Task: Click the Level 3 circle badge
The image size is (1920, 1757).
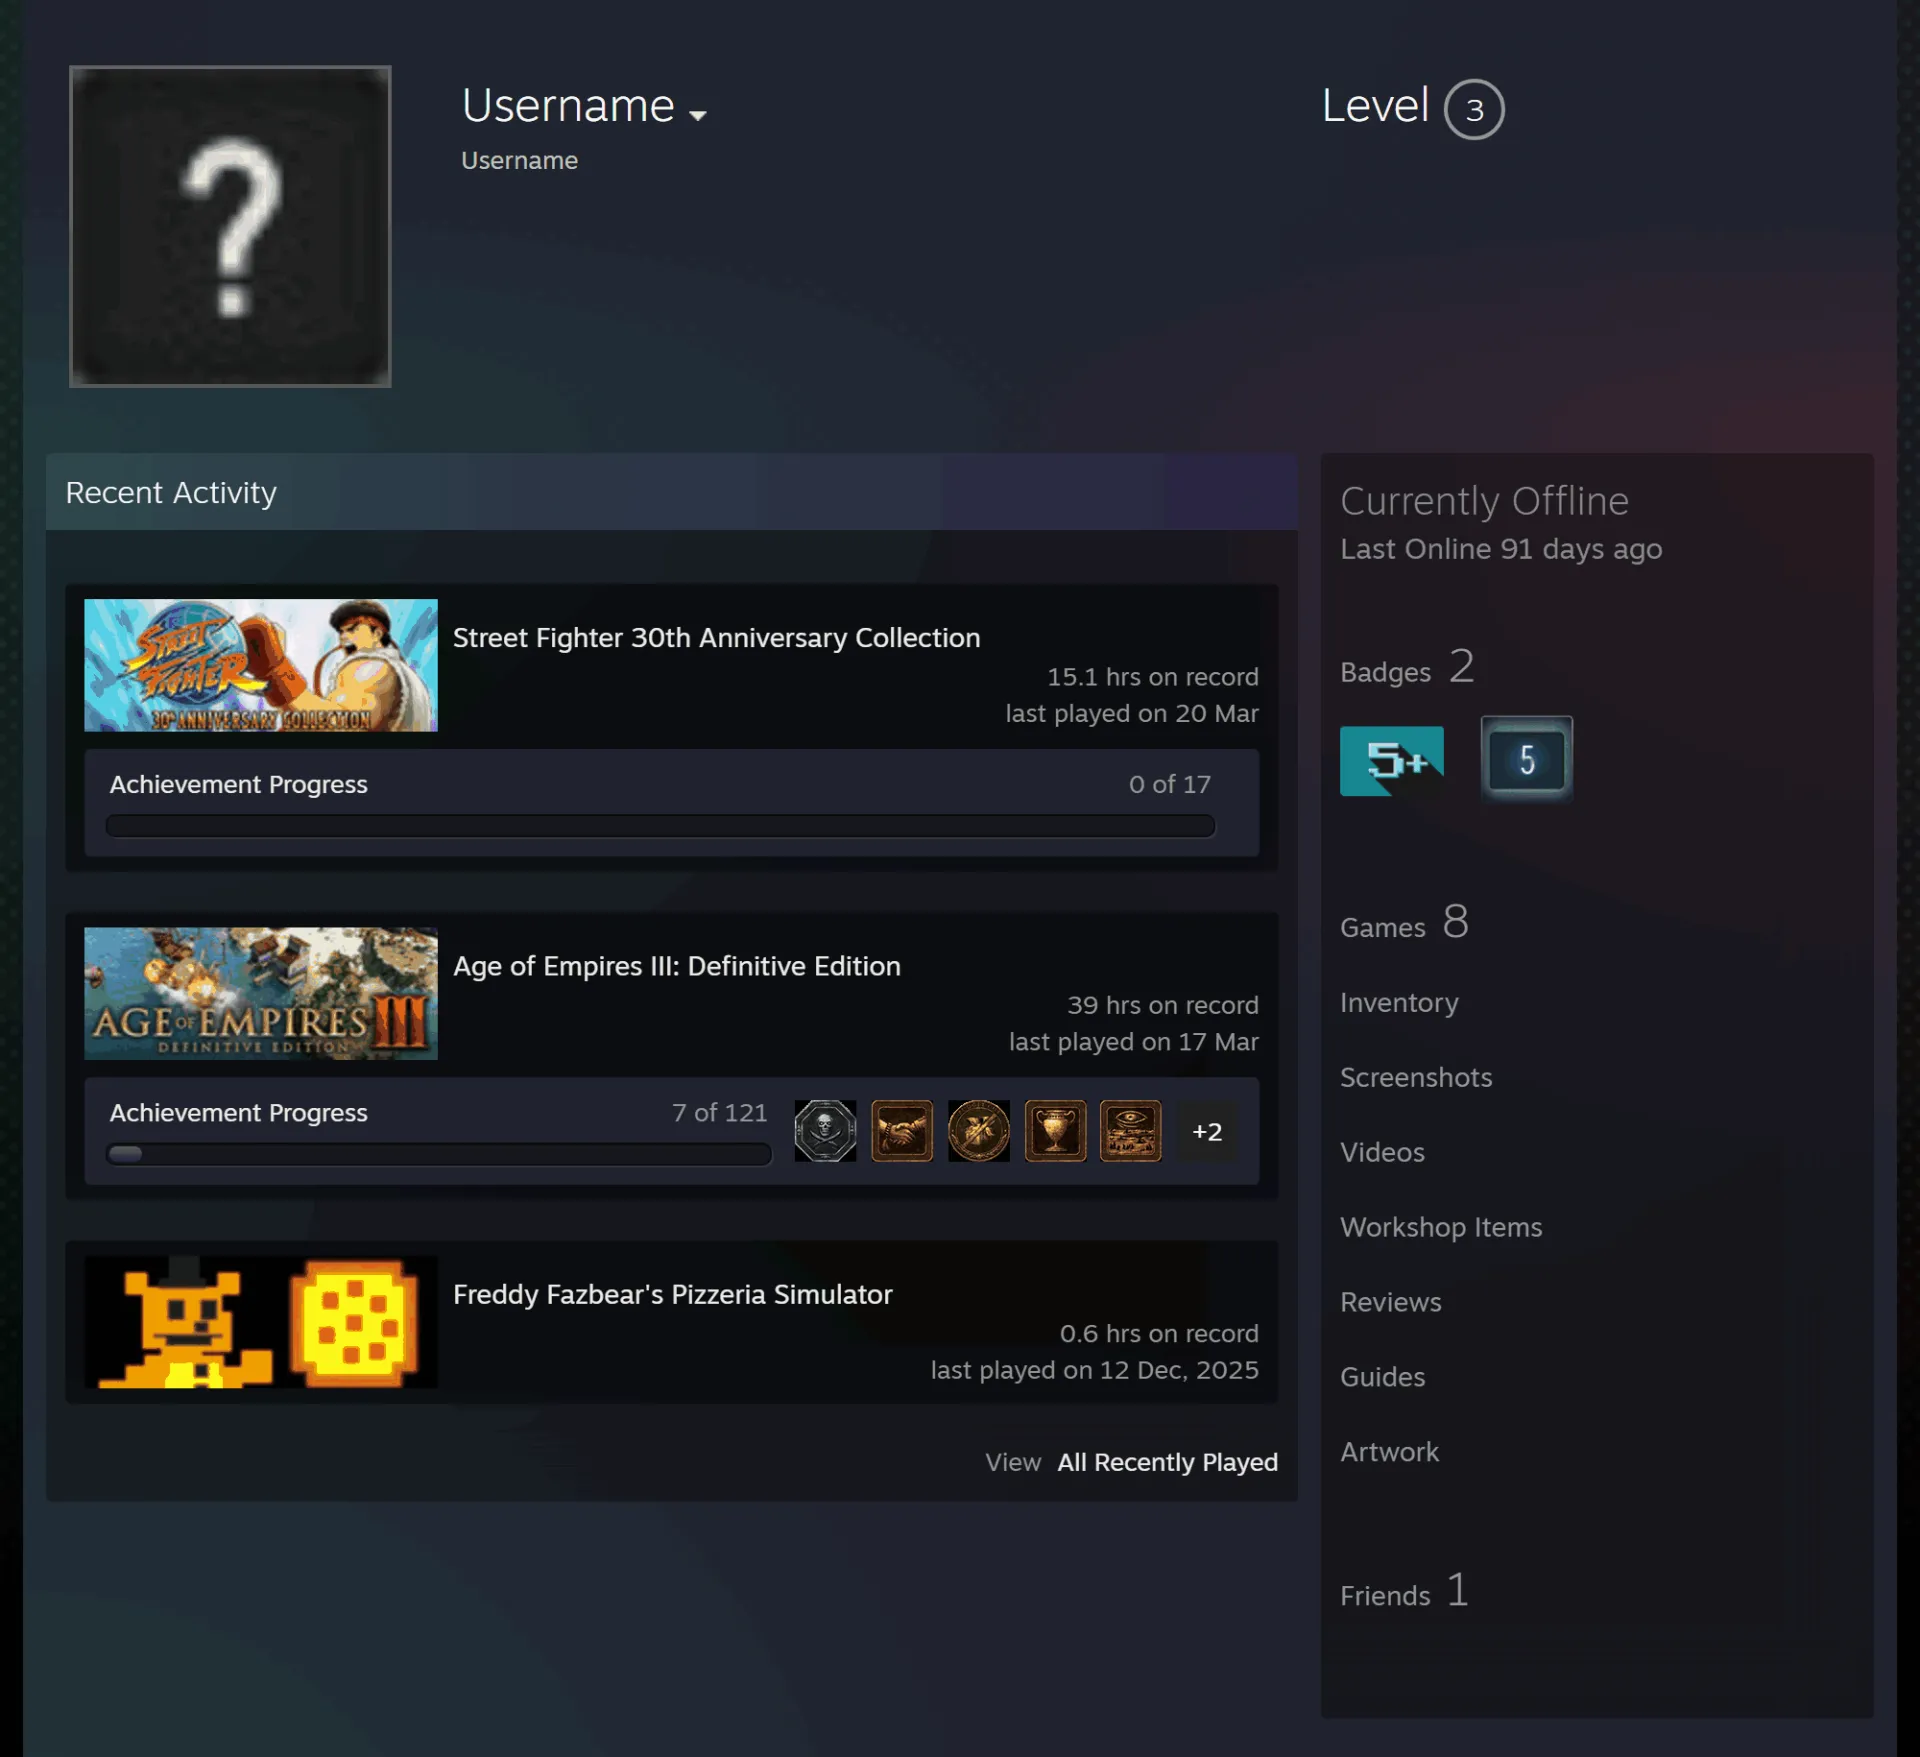Action: tap(1474, 109)
